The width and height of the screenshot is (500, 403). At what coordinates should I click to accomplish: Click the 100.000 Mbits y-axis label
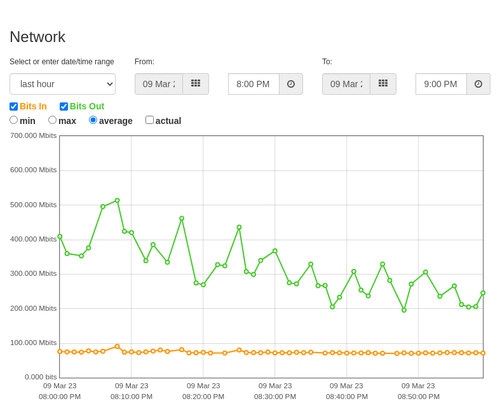[33, 343]
